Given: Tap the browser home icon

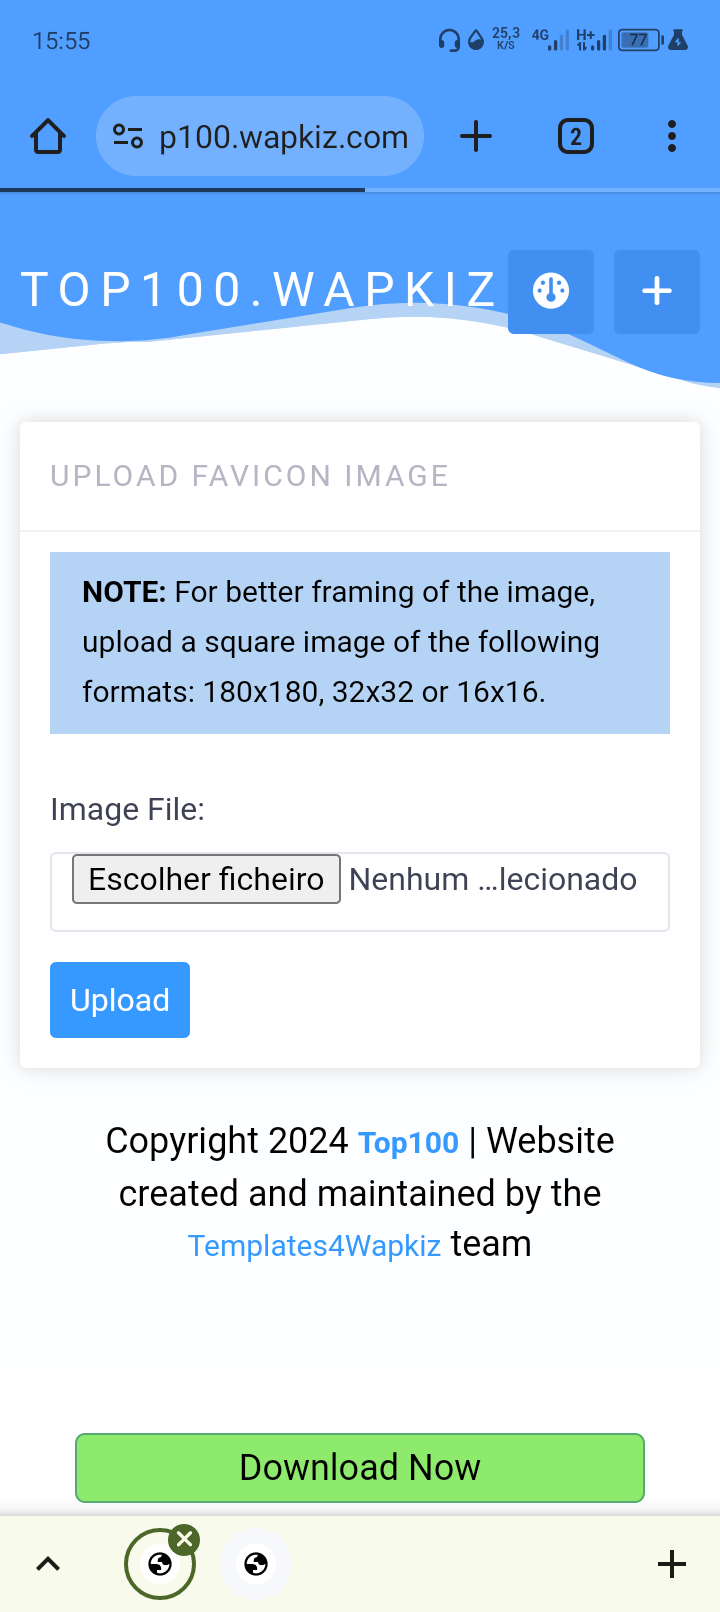Looking at the screenshot, I should pyautogui.click(x=48, y=136).
